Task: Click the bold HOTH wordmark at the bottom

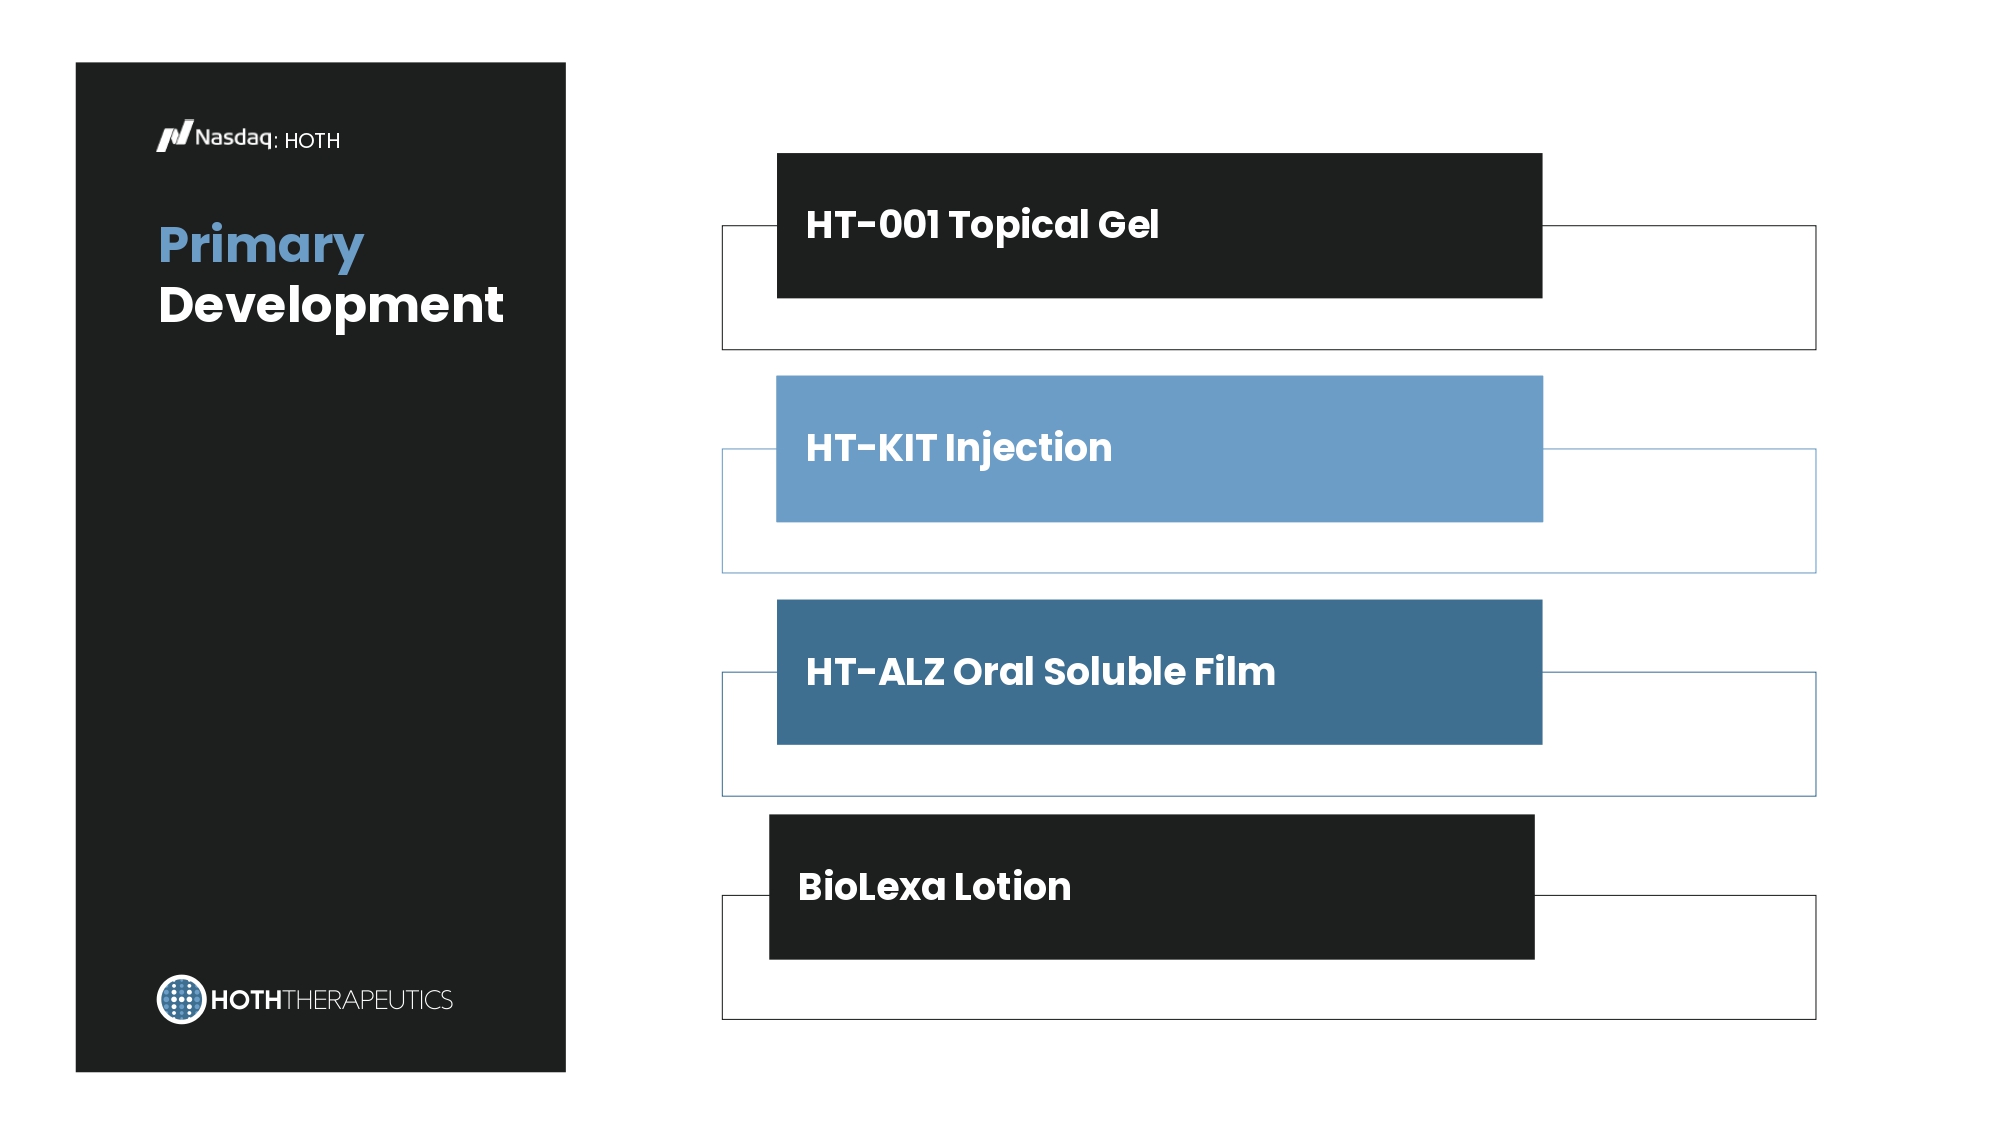Action: [246, 1000]
